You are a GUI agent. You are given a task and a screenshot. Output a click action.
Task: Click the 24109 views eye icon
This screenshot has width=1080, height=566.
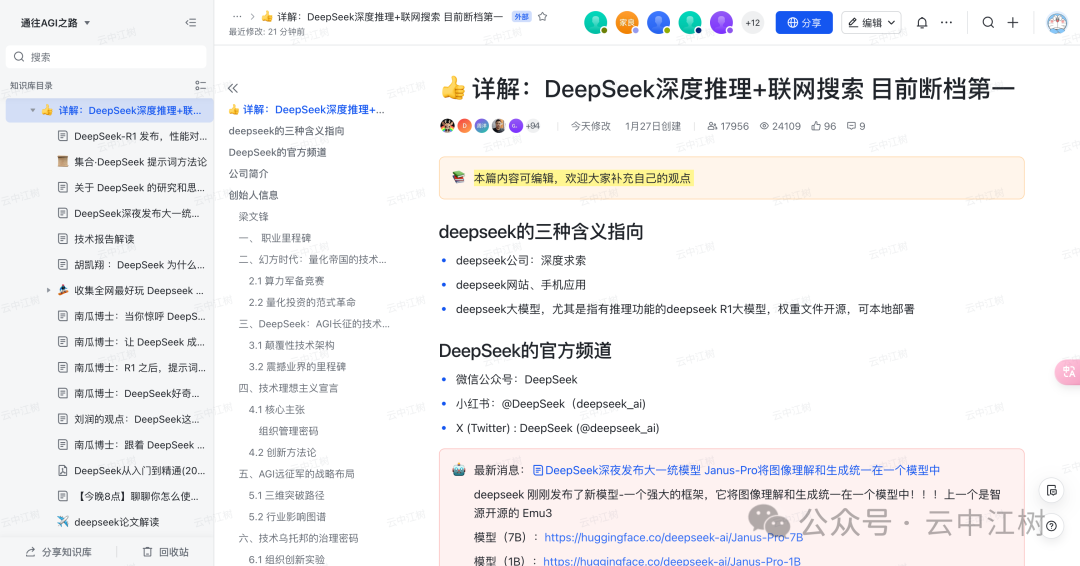coord(764,126)
